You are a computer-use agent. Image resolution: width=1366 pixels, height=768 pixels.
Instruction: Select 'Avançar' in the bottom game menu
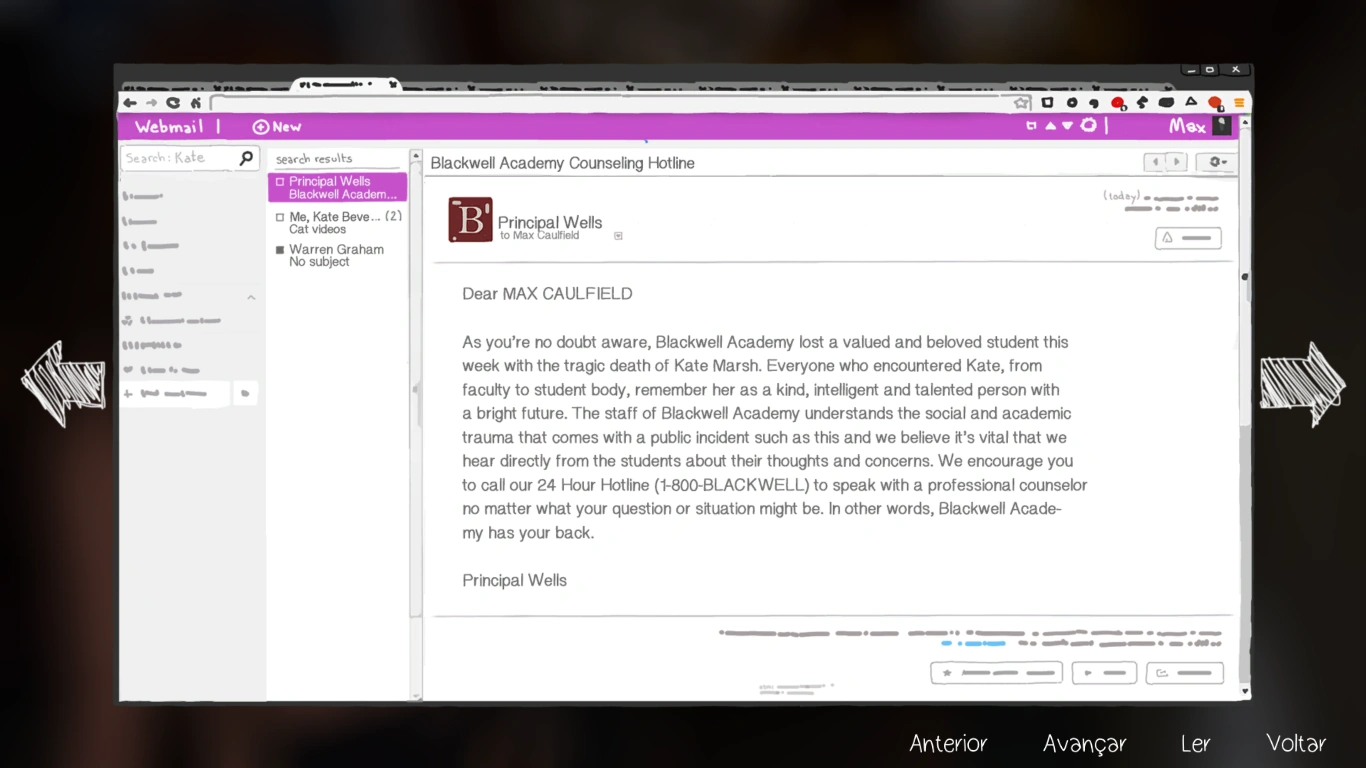tap(1084, 744)
